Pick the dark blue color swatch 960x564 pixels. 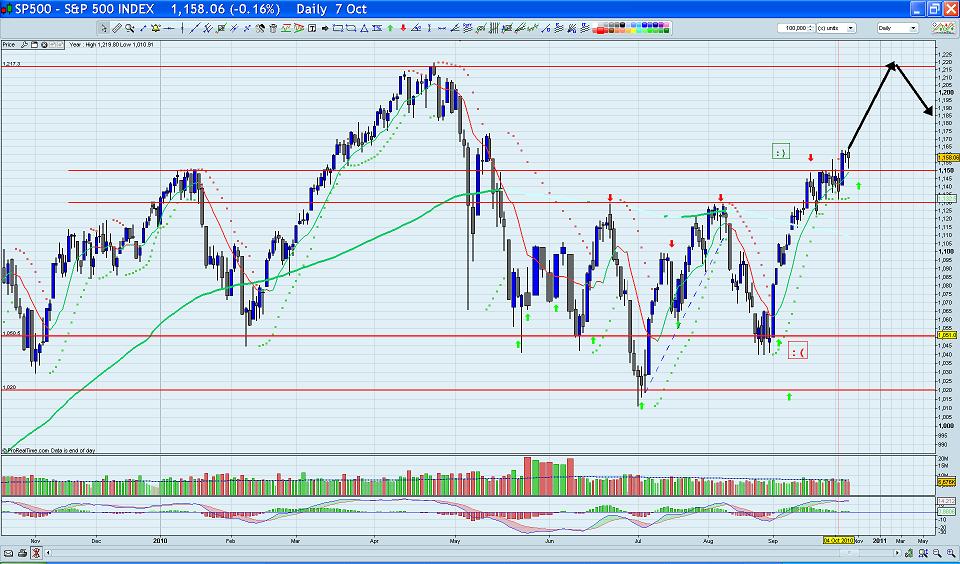point(656,24)
